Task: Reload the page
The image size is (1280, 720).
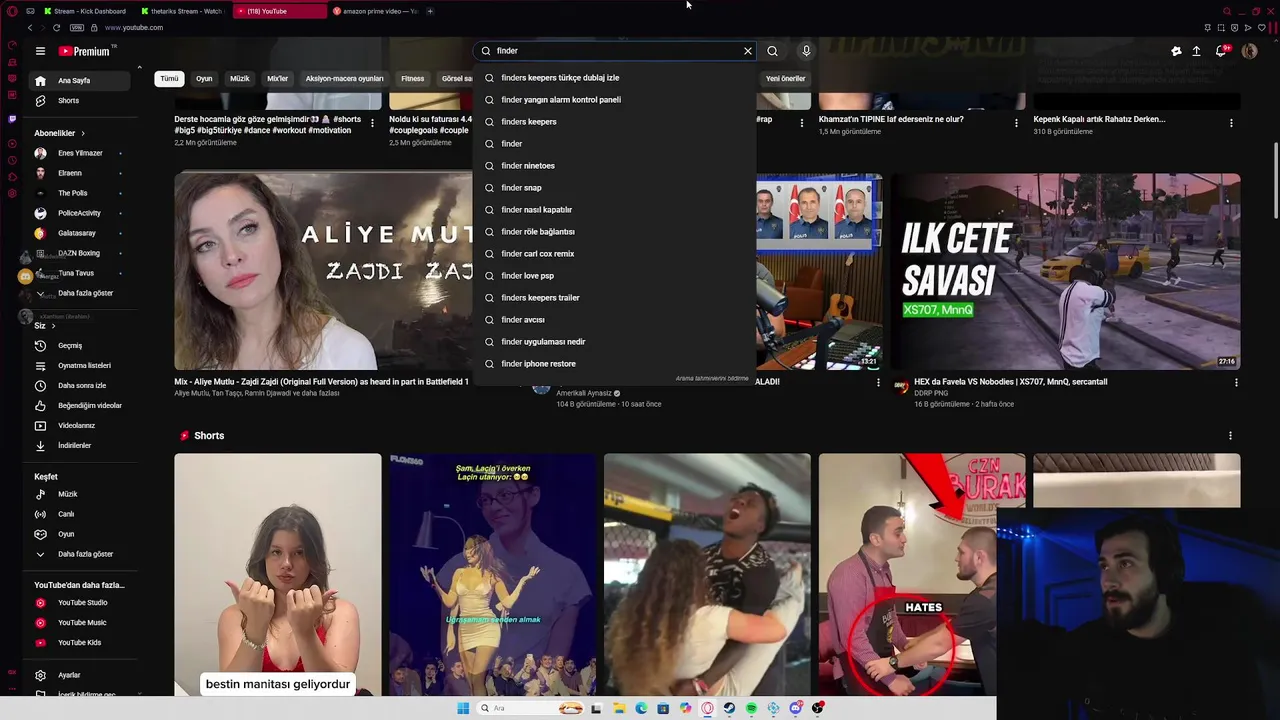Action: click(x=56, y=28)
